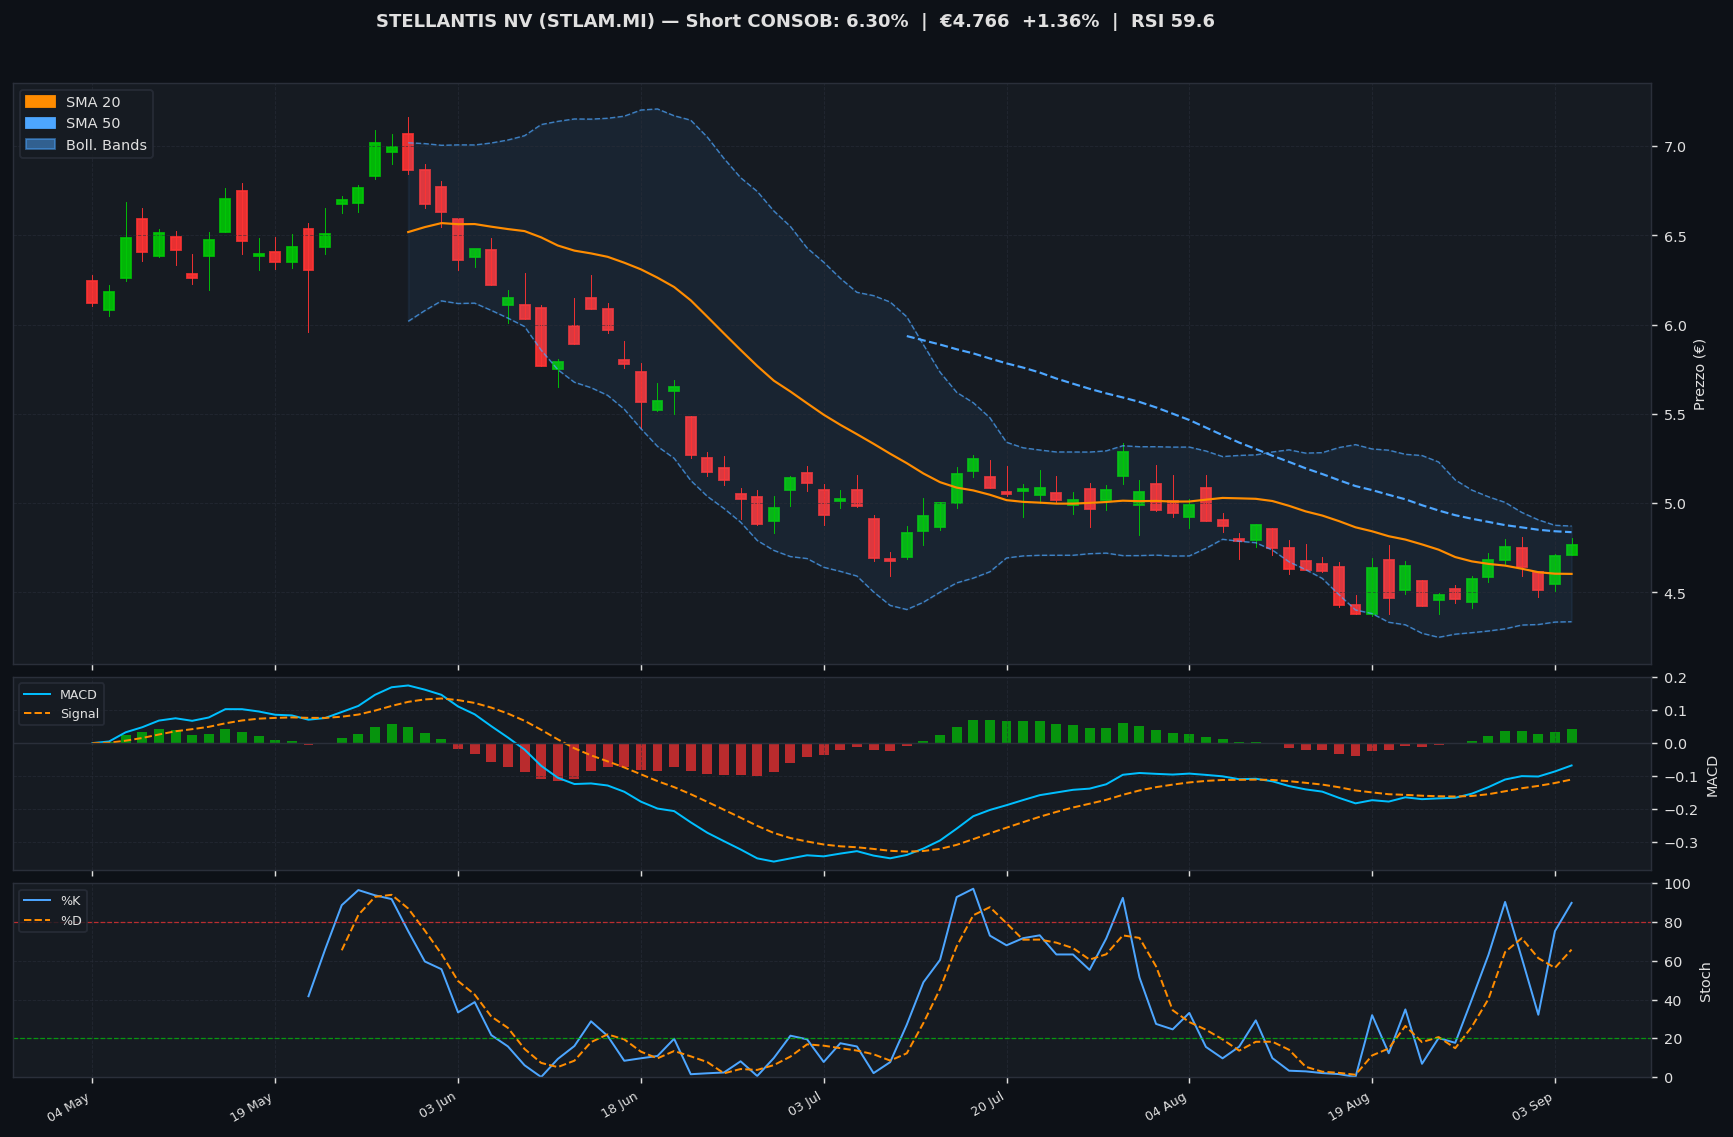This screenshot has width=1733, height=1137.
Task: Click the Boll. Bands legend swatch
Action: [40, 145]
